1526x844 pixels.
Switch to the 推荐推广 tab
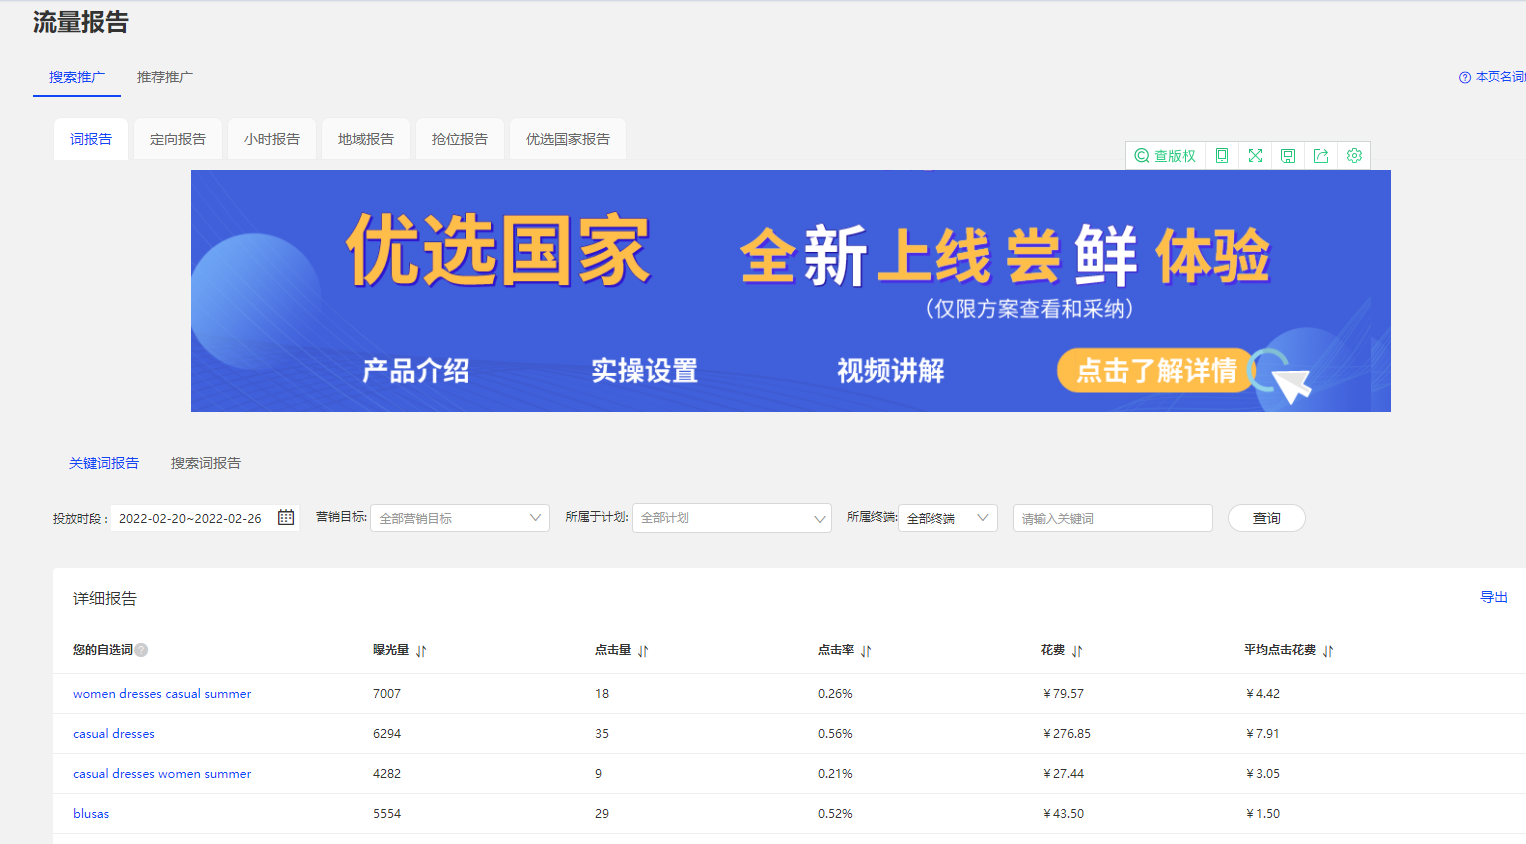(164, 75)
